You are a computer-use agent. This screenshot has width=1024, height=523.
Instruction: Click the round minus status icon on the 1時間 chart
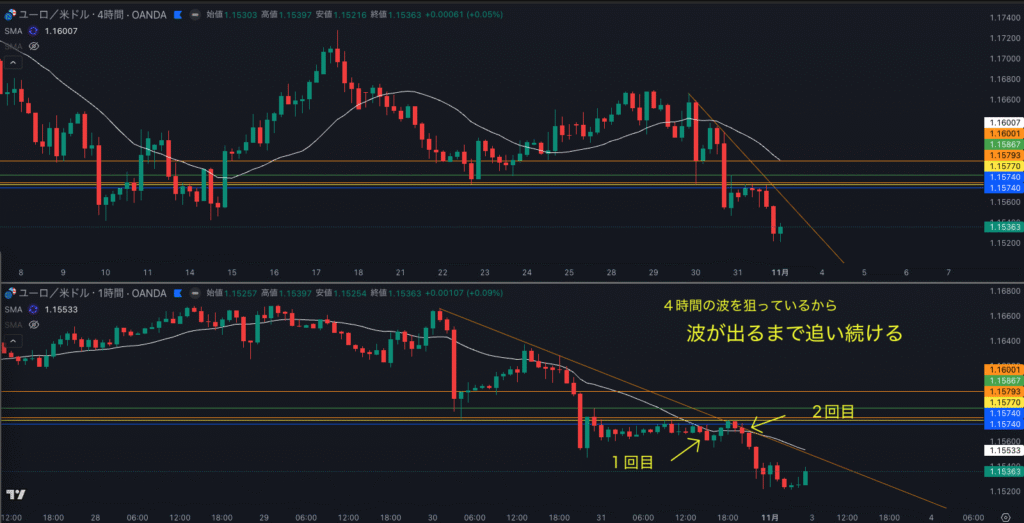pos(195,293)
